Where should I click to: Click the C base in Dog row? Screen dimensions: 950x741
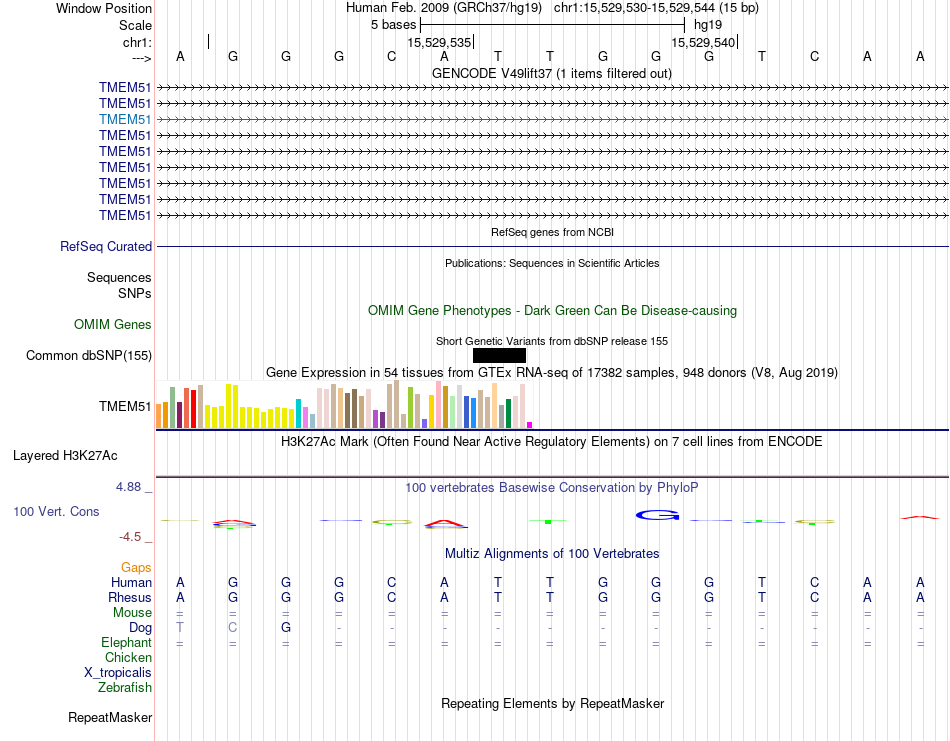(x=233, y=628)
